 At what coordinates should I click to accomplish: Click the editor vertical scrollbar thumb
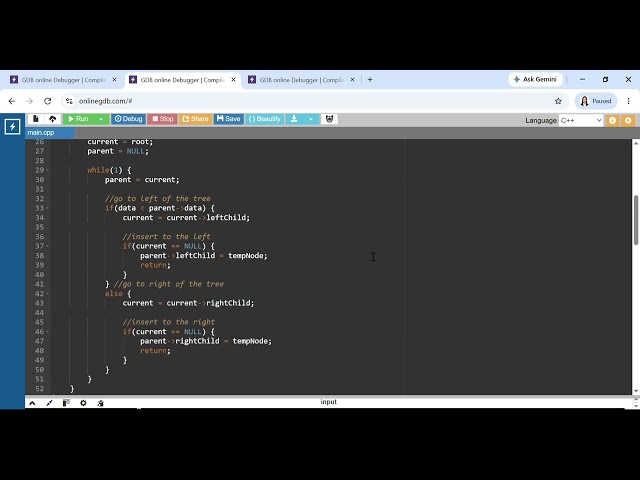[x=636, y=220]
